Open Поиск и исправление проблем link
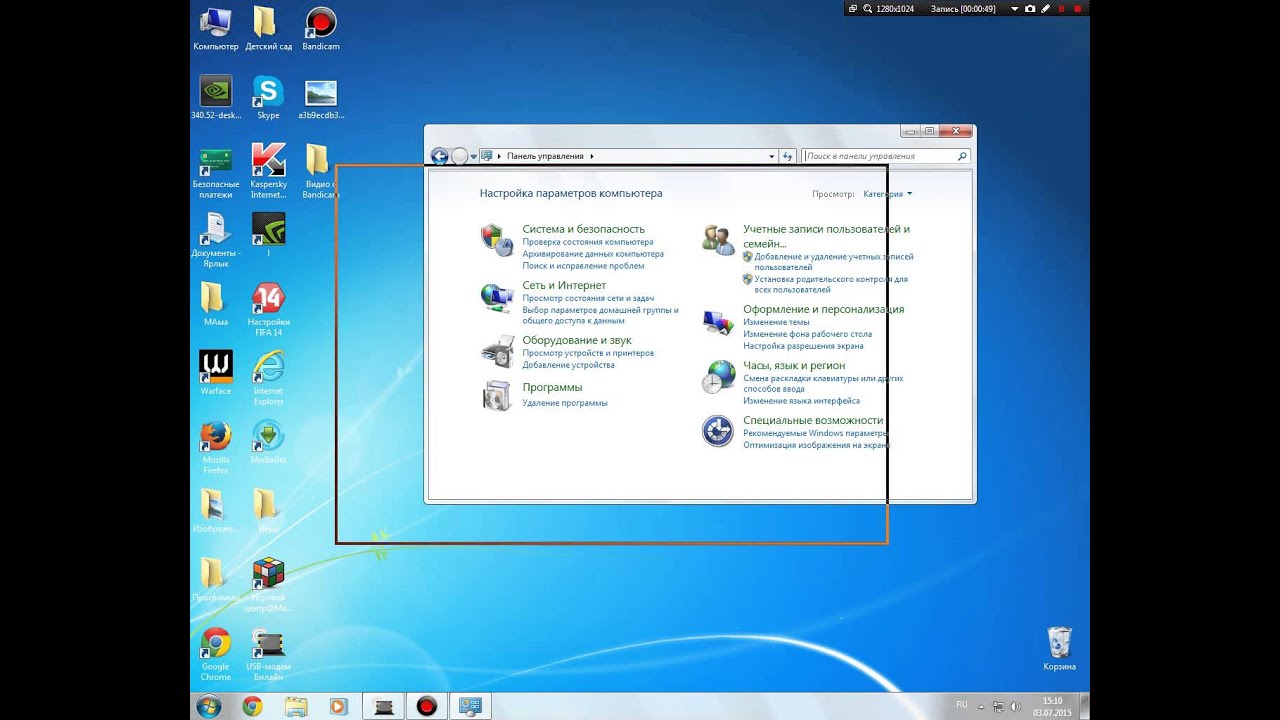 (x=583, y=266)
